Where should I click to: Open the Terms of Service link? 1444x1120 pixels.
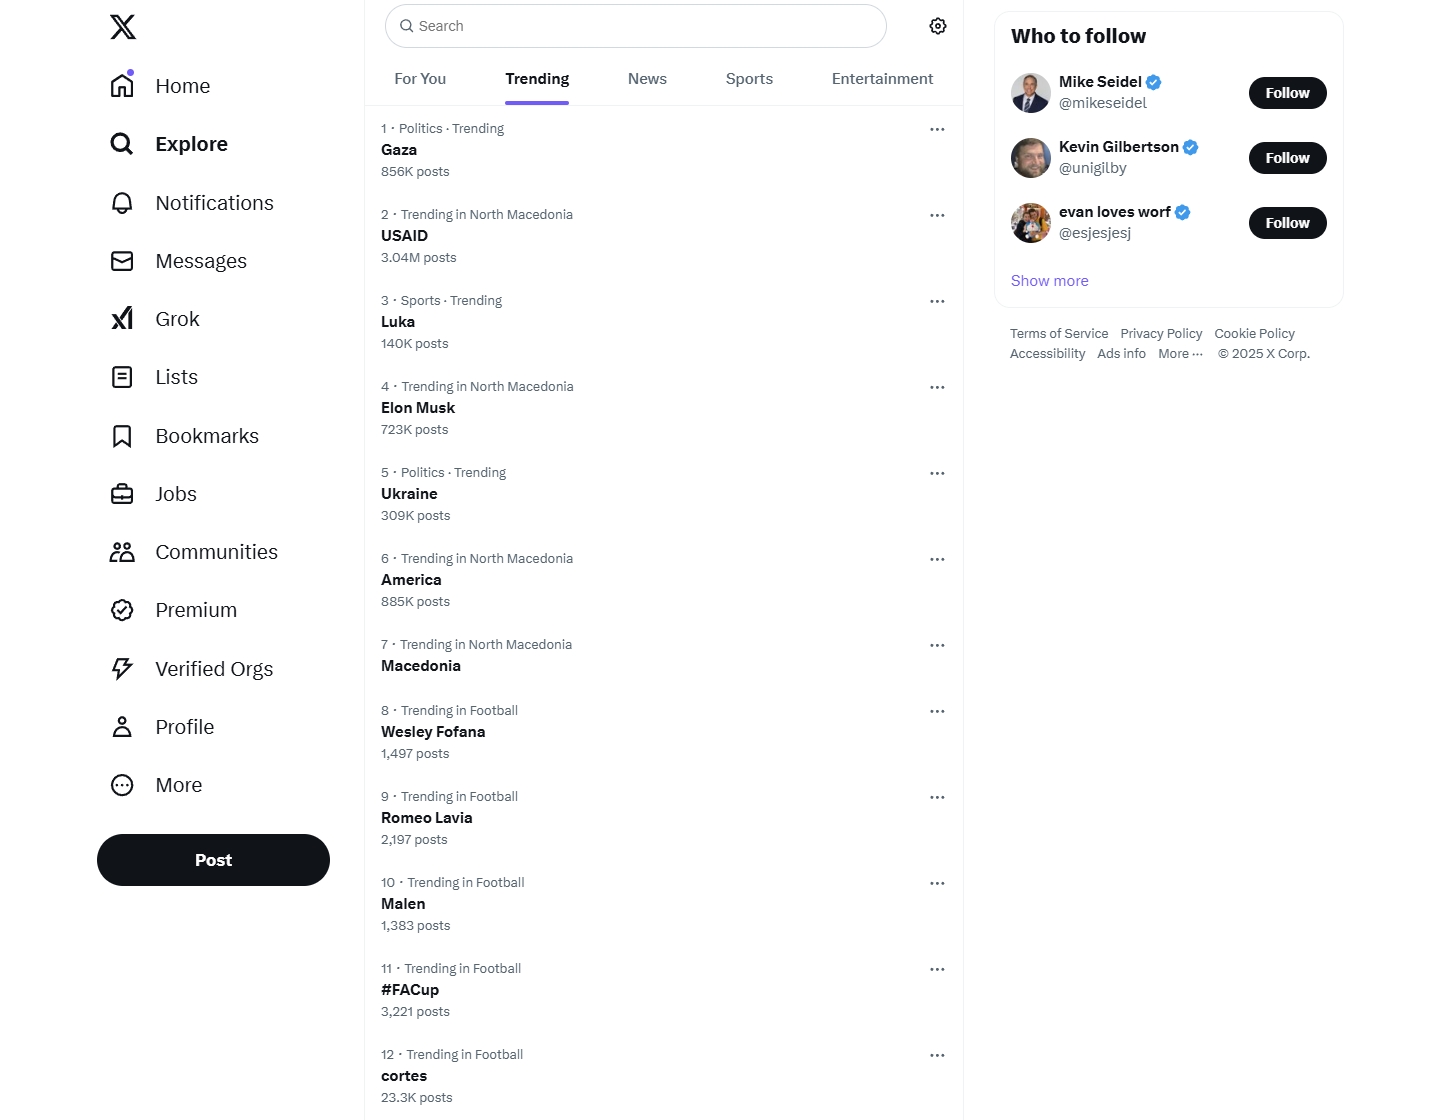1059,333
